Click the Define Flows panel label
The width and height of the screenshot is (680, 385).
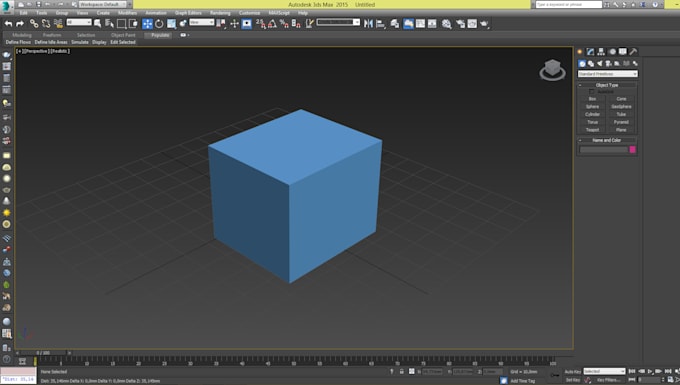pos(18,42)
